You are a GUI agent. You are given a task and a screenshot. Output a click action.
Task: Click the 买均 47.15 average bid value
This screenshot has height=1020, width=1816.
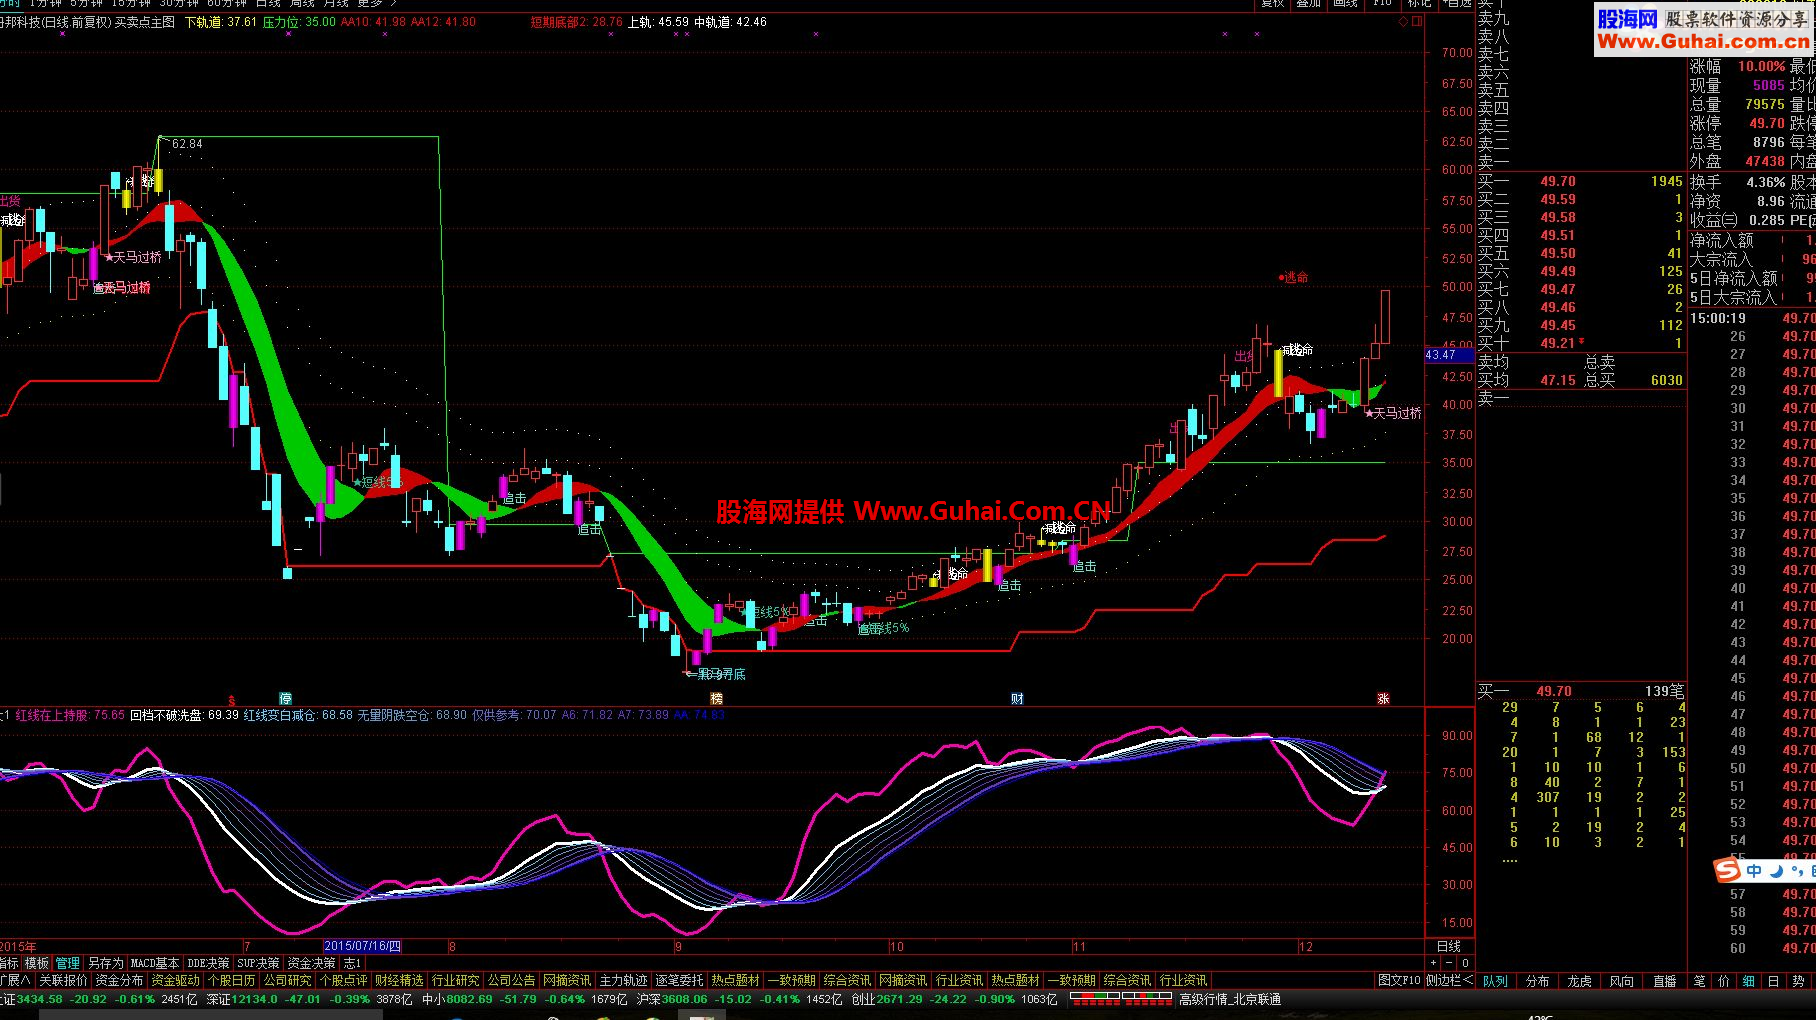1557,381
